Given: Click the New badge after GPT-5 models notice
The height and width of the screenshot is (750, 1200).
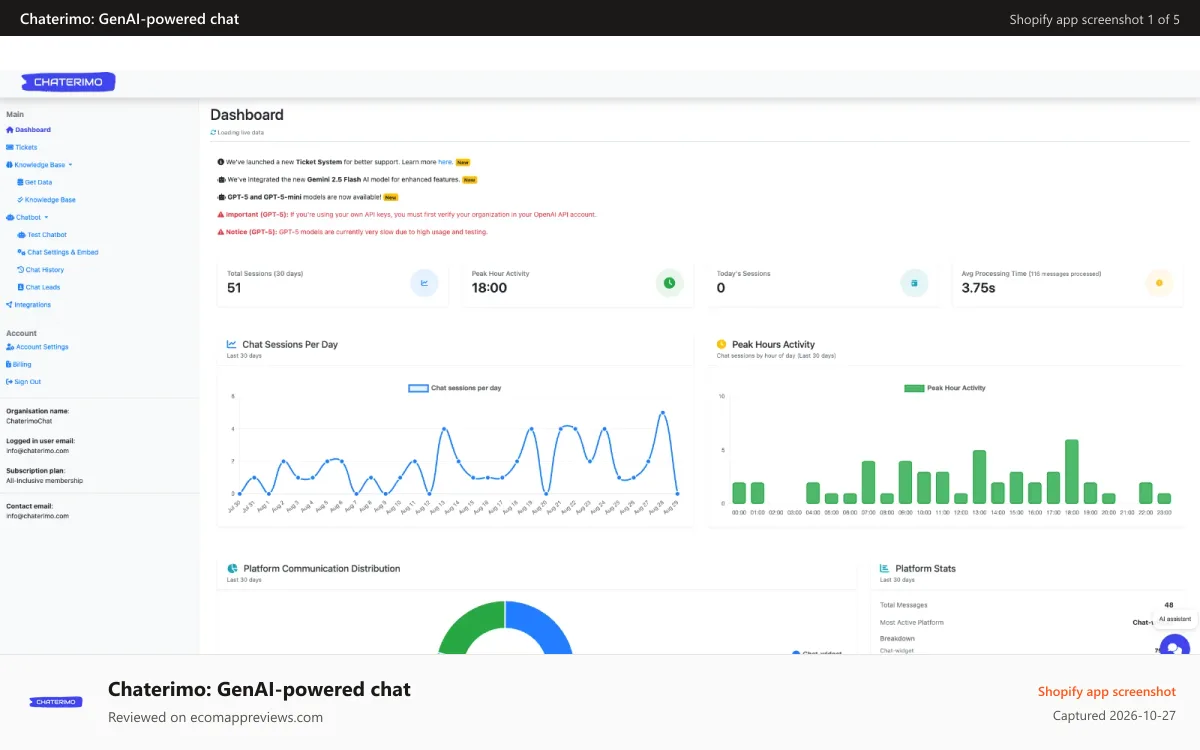Looking at the screenshot, I should pos(391,197).
